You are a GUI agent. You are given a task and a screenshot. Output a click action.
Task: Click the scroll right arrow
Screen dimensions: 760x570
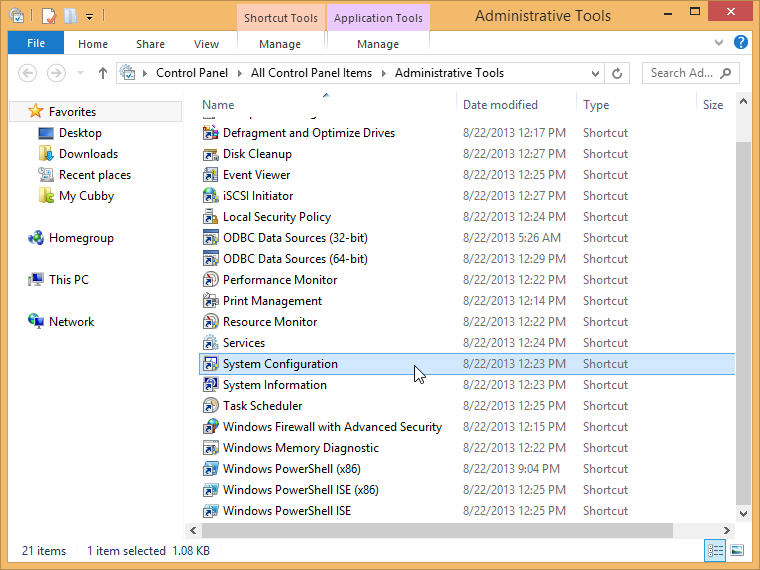[x=727, y=530]
